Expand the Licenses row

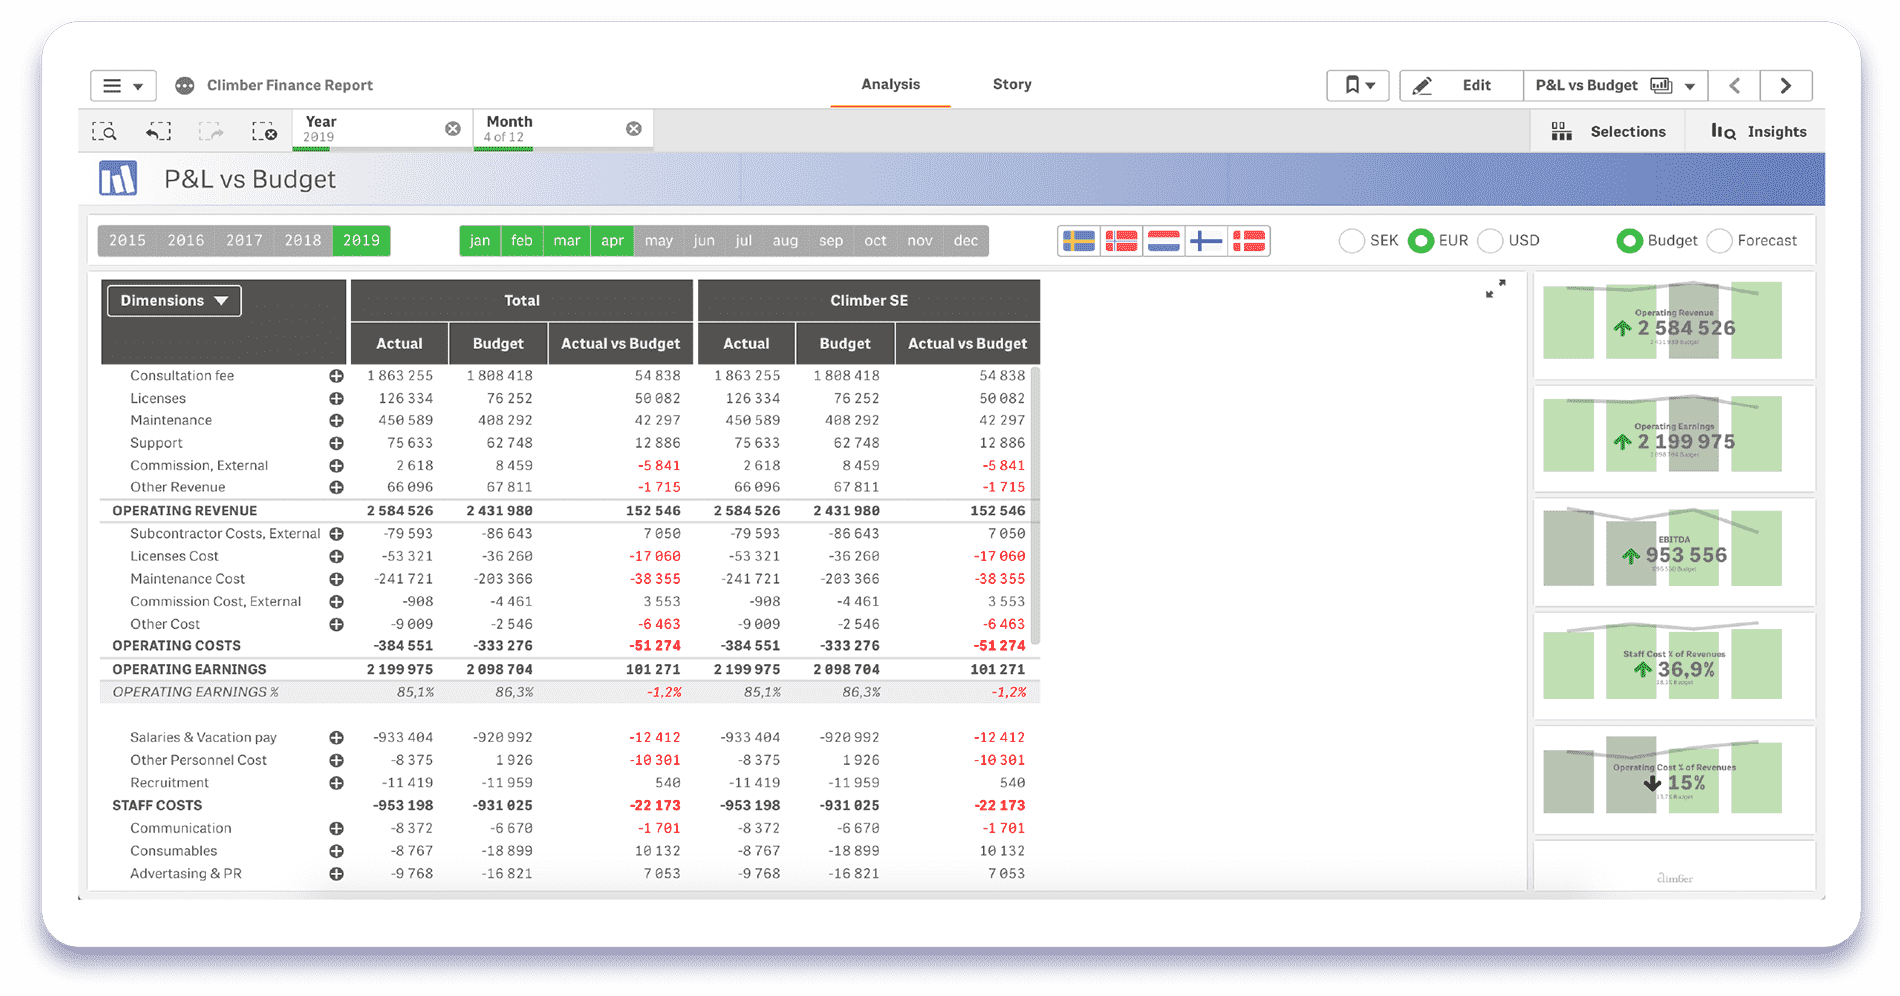337,398
